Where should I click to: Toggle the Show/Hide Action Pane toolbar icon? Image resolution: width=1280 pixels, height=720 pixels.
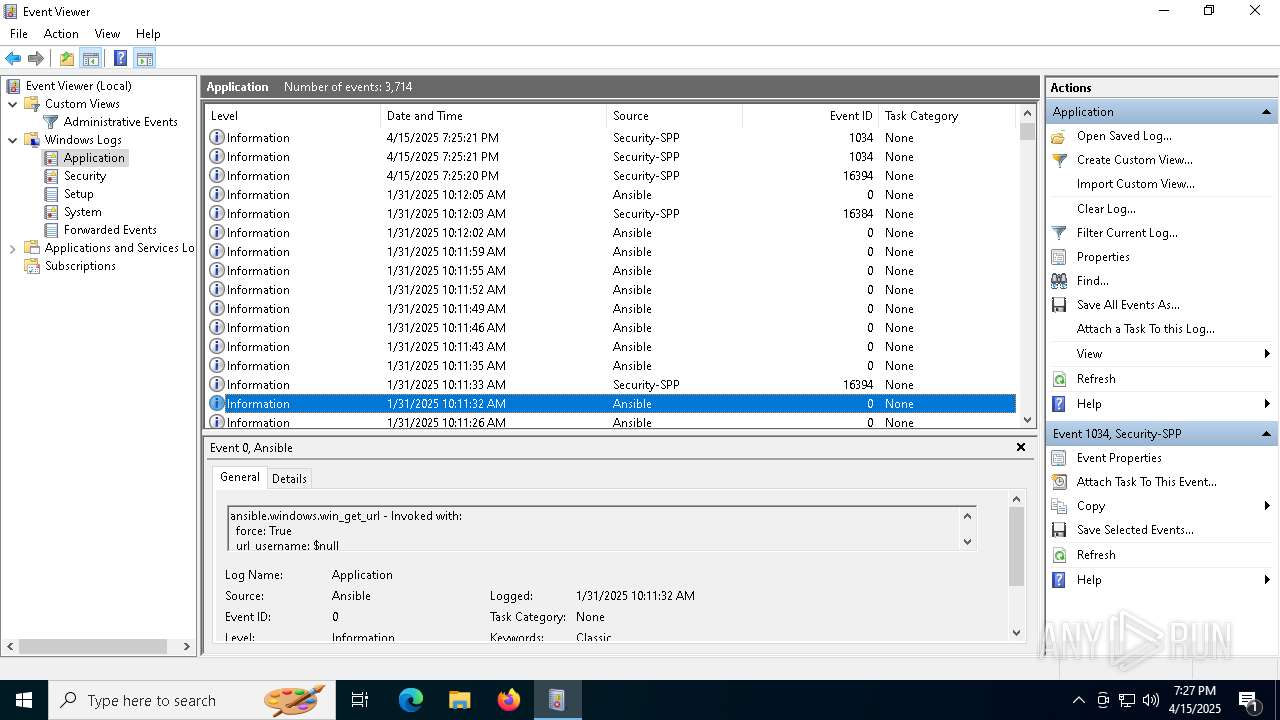144,58
